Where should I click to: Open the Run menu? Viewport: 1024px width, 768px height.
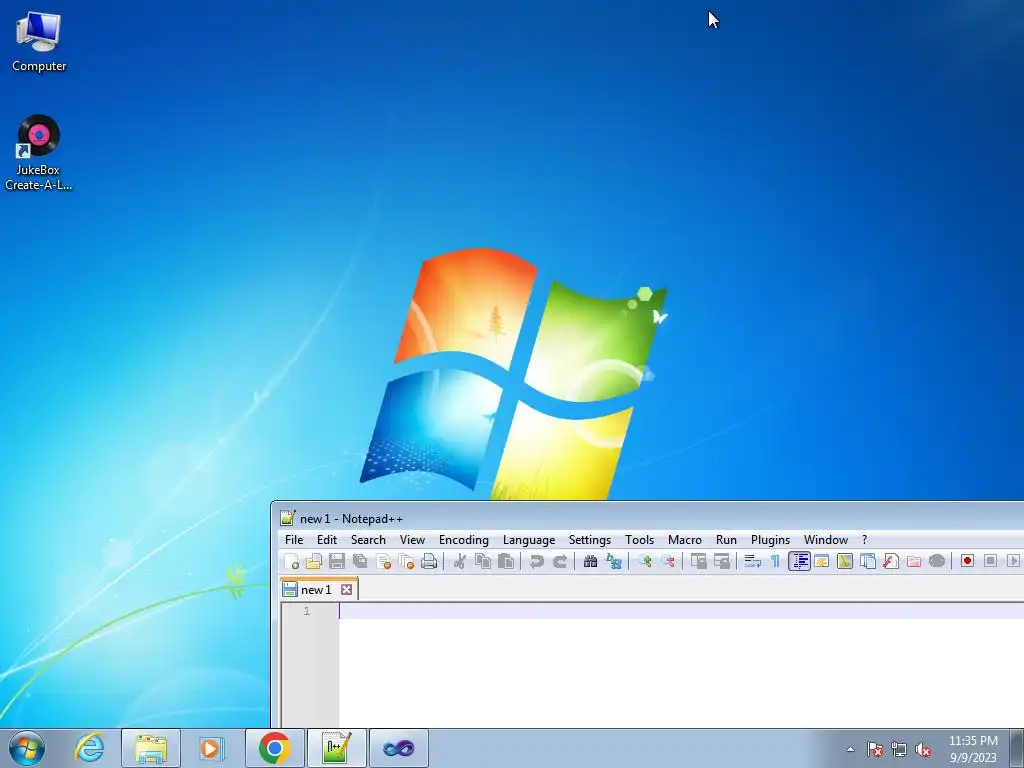(x=726, y=540)
